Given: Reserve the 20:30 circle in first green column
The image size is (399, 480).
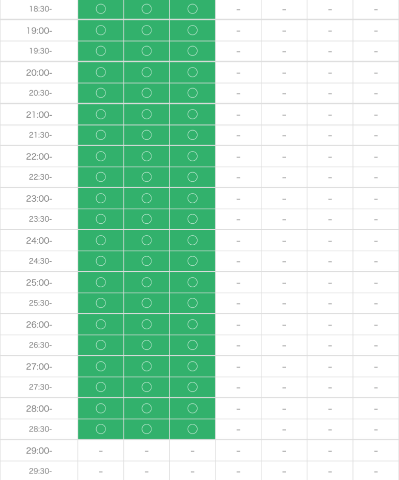Looking at the screenshot, I should [101, 93].
